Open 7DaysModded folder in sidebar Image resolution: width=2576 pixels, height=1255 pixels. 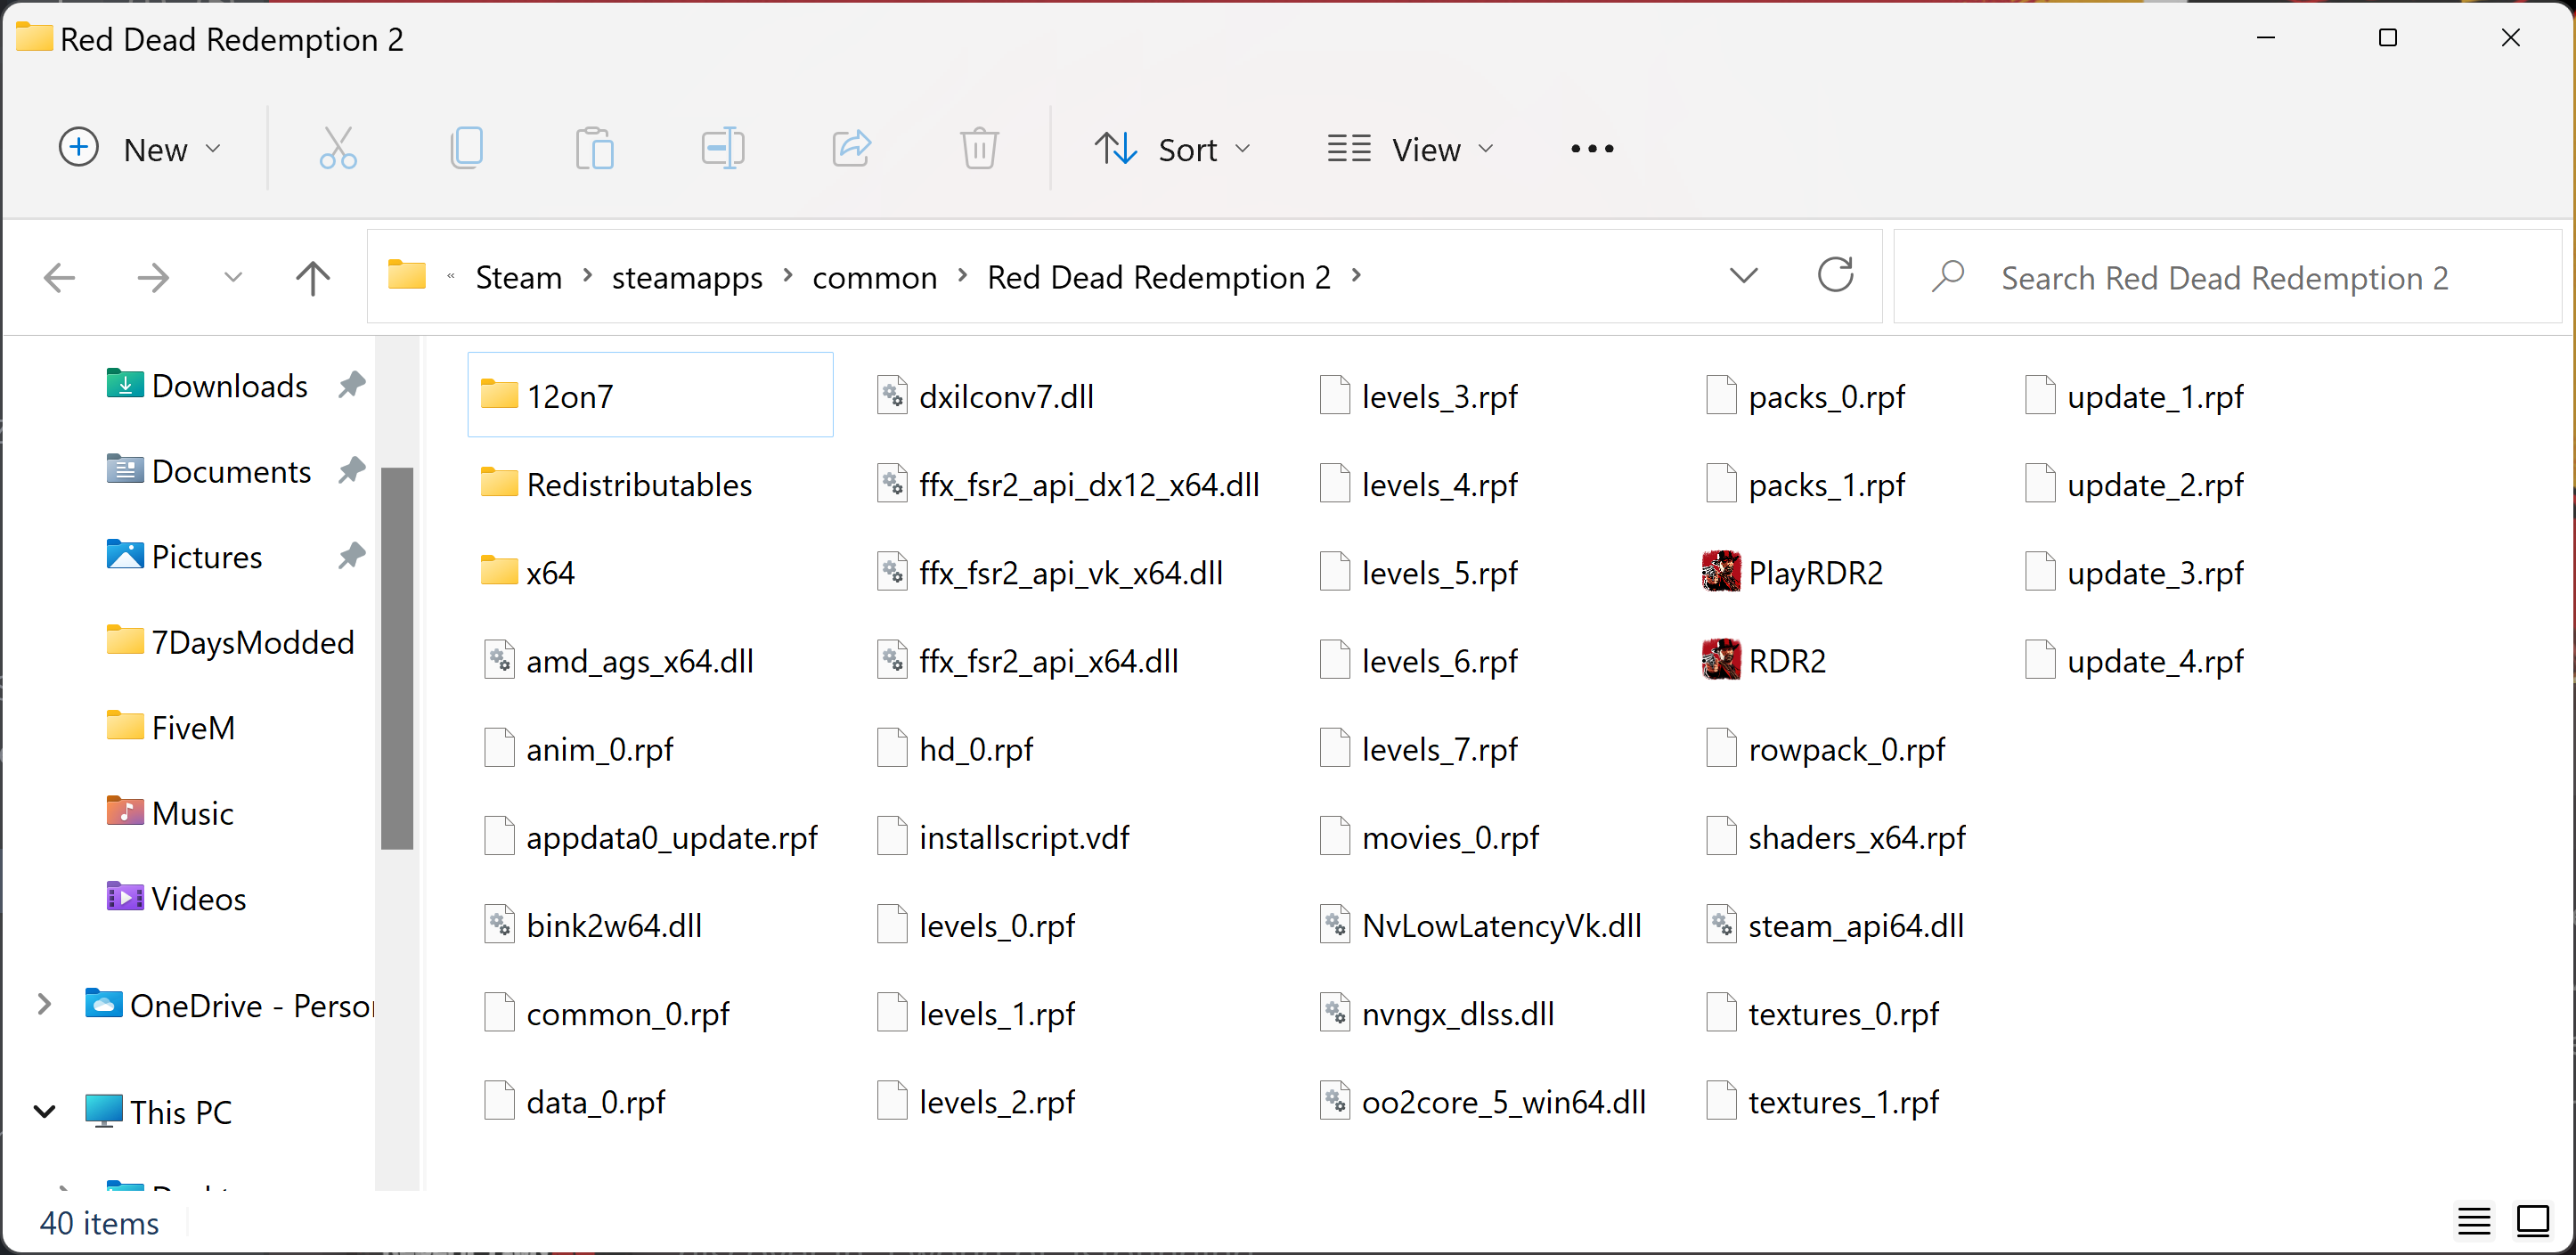[230, 641]
